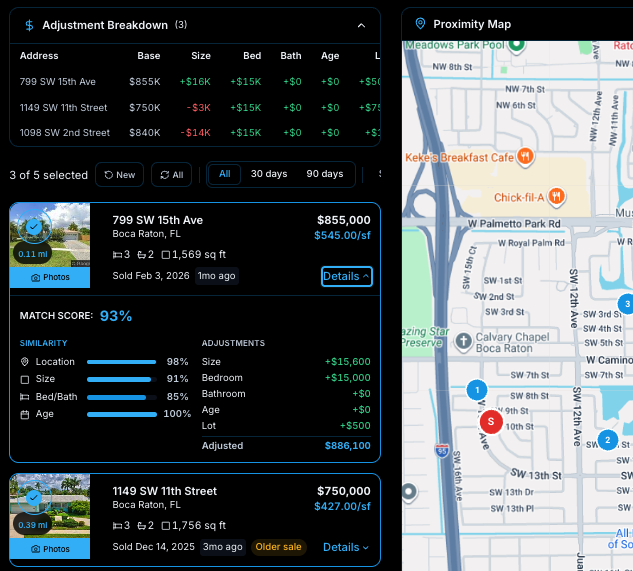Click map marker 1 near SW 9th St

click(x=477, y=390)
